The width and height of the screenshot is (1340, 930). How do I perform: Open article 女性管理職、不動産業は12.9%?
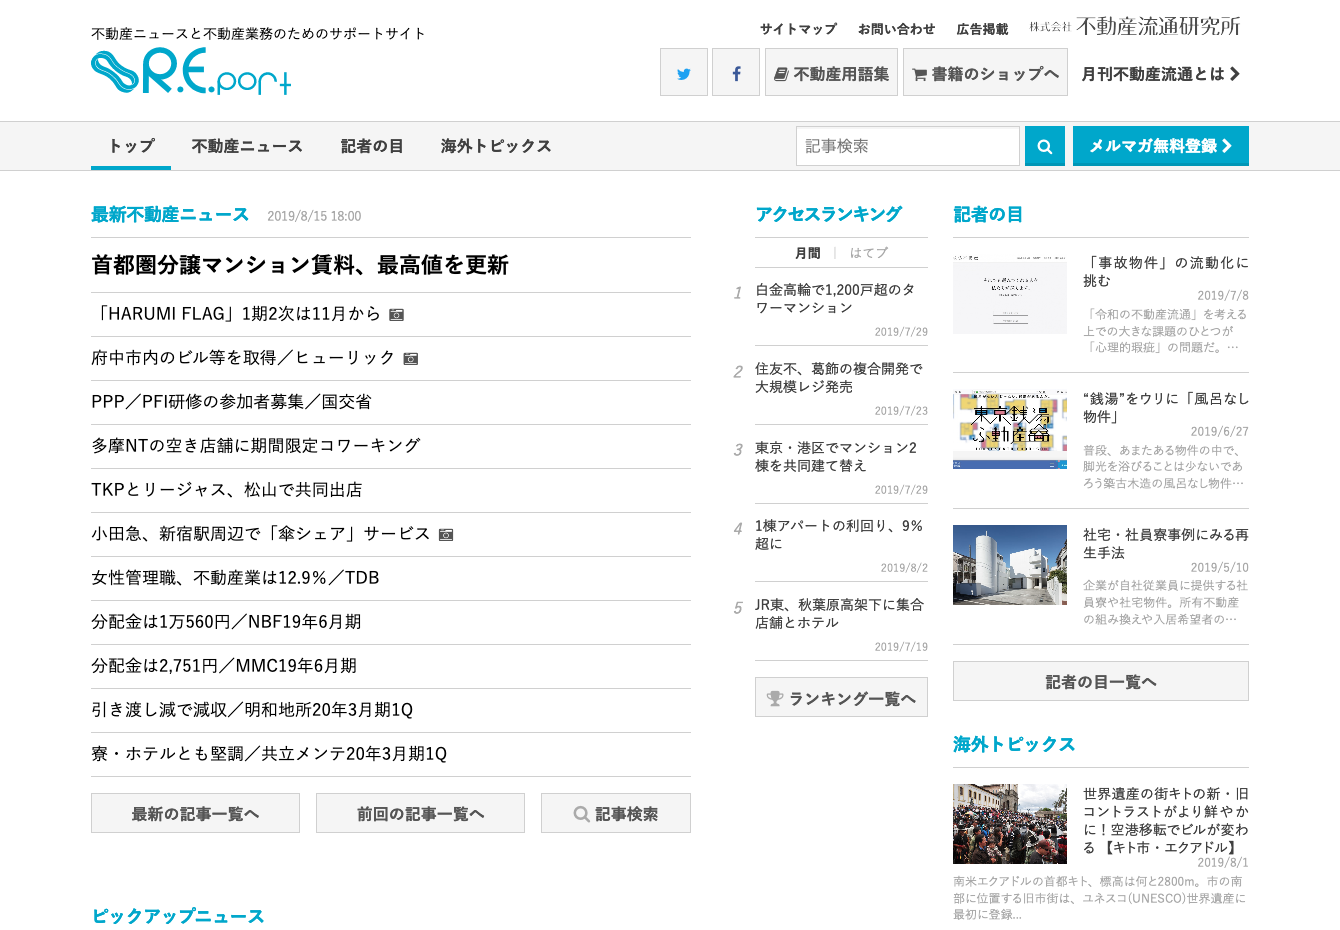pos(235,578)
